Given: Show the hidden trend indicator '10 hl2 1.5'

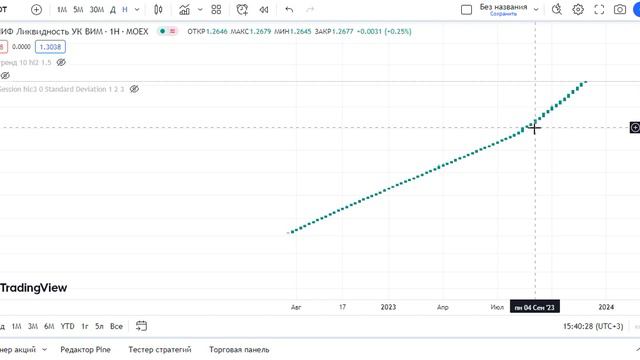Looking at the screenshot, I should point(61,62).
